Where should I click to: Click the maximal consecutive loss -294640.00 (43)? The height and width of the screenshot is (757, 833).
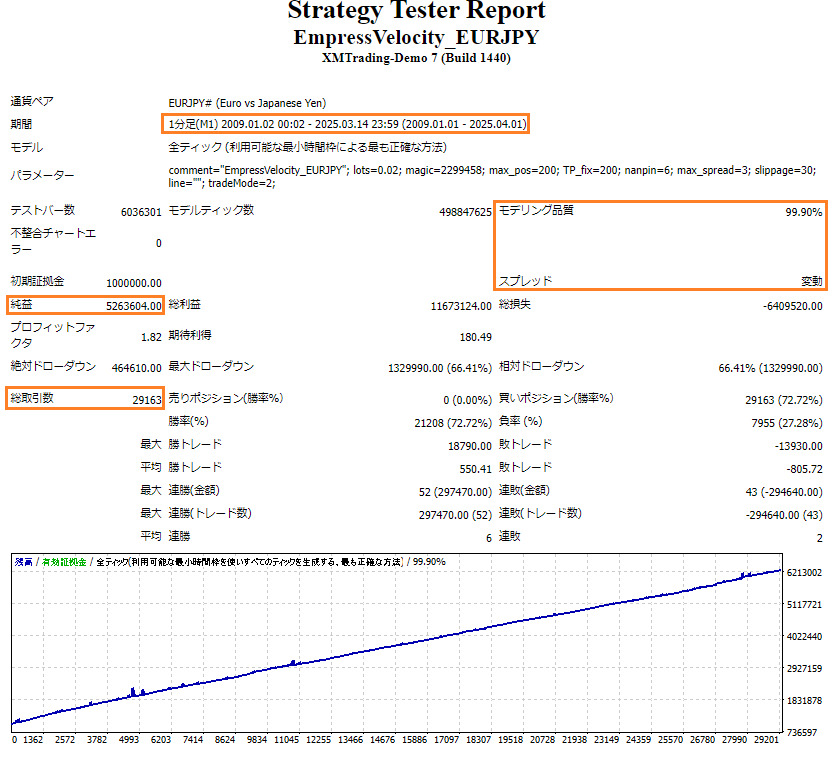784,515
